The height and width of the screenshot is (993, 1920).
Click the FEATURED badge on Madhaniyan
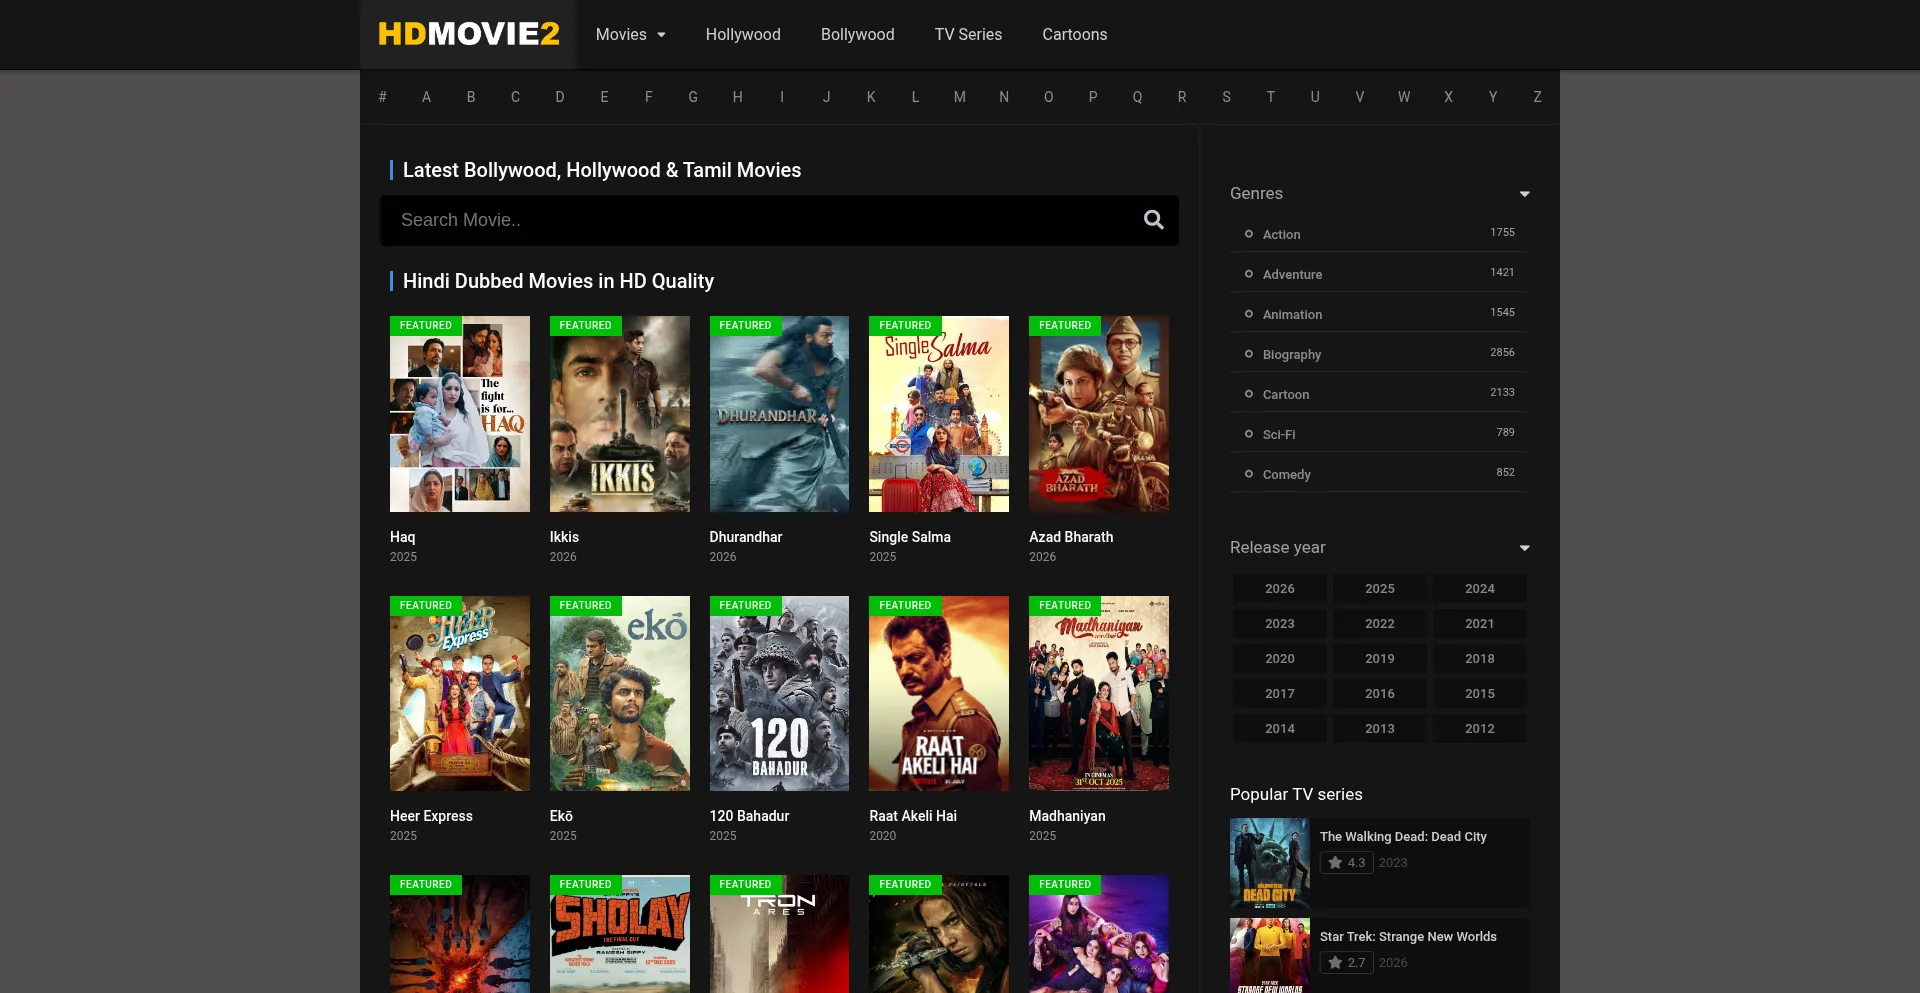(x=1065, y=606)
